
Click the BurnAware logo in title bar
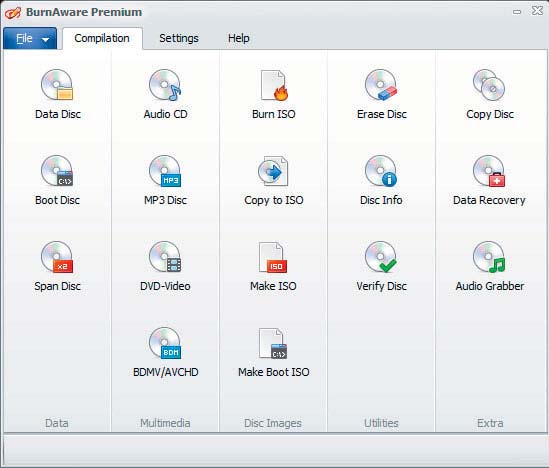point(13,13)
